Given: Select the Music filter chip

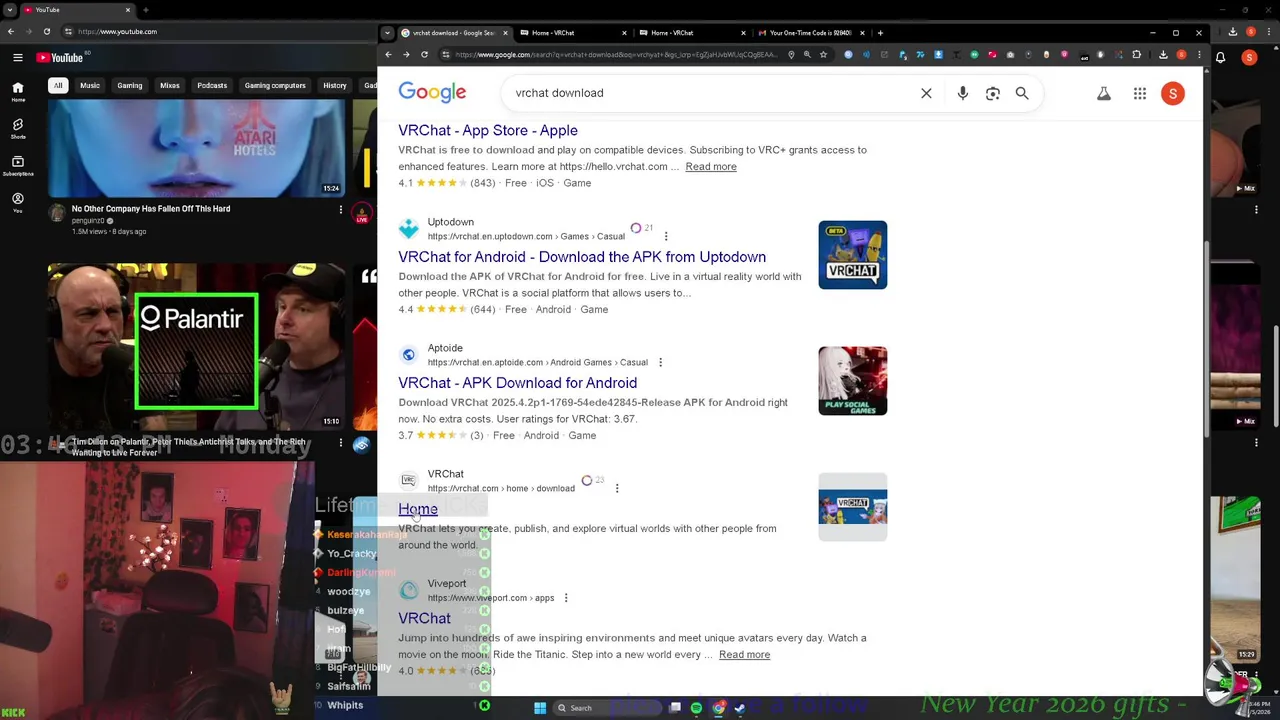Looking at the screenshot, I should click(90, 85).
